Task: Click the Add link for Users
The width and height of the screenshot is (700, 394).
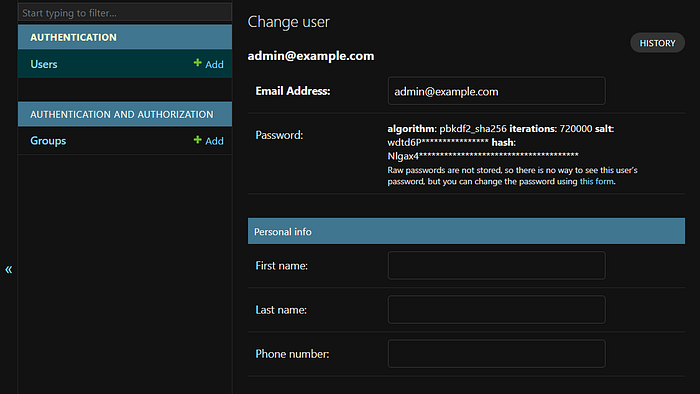Action: click(214, 65)
